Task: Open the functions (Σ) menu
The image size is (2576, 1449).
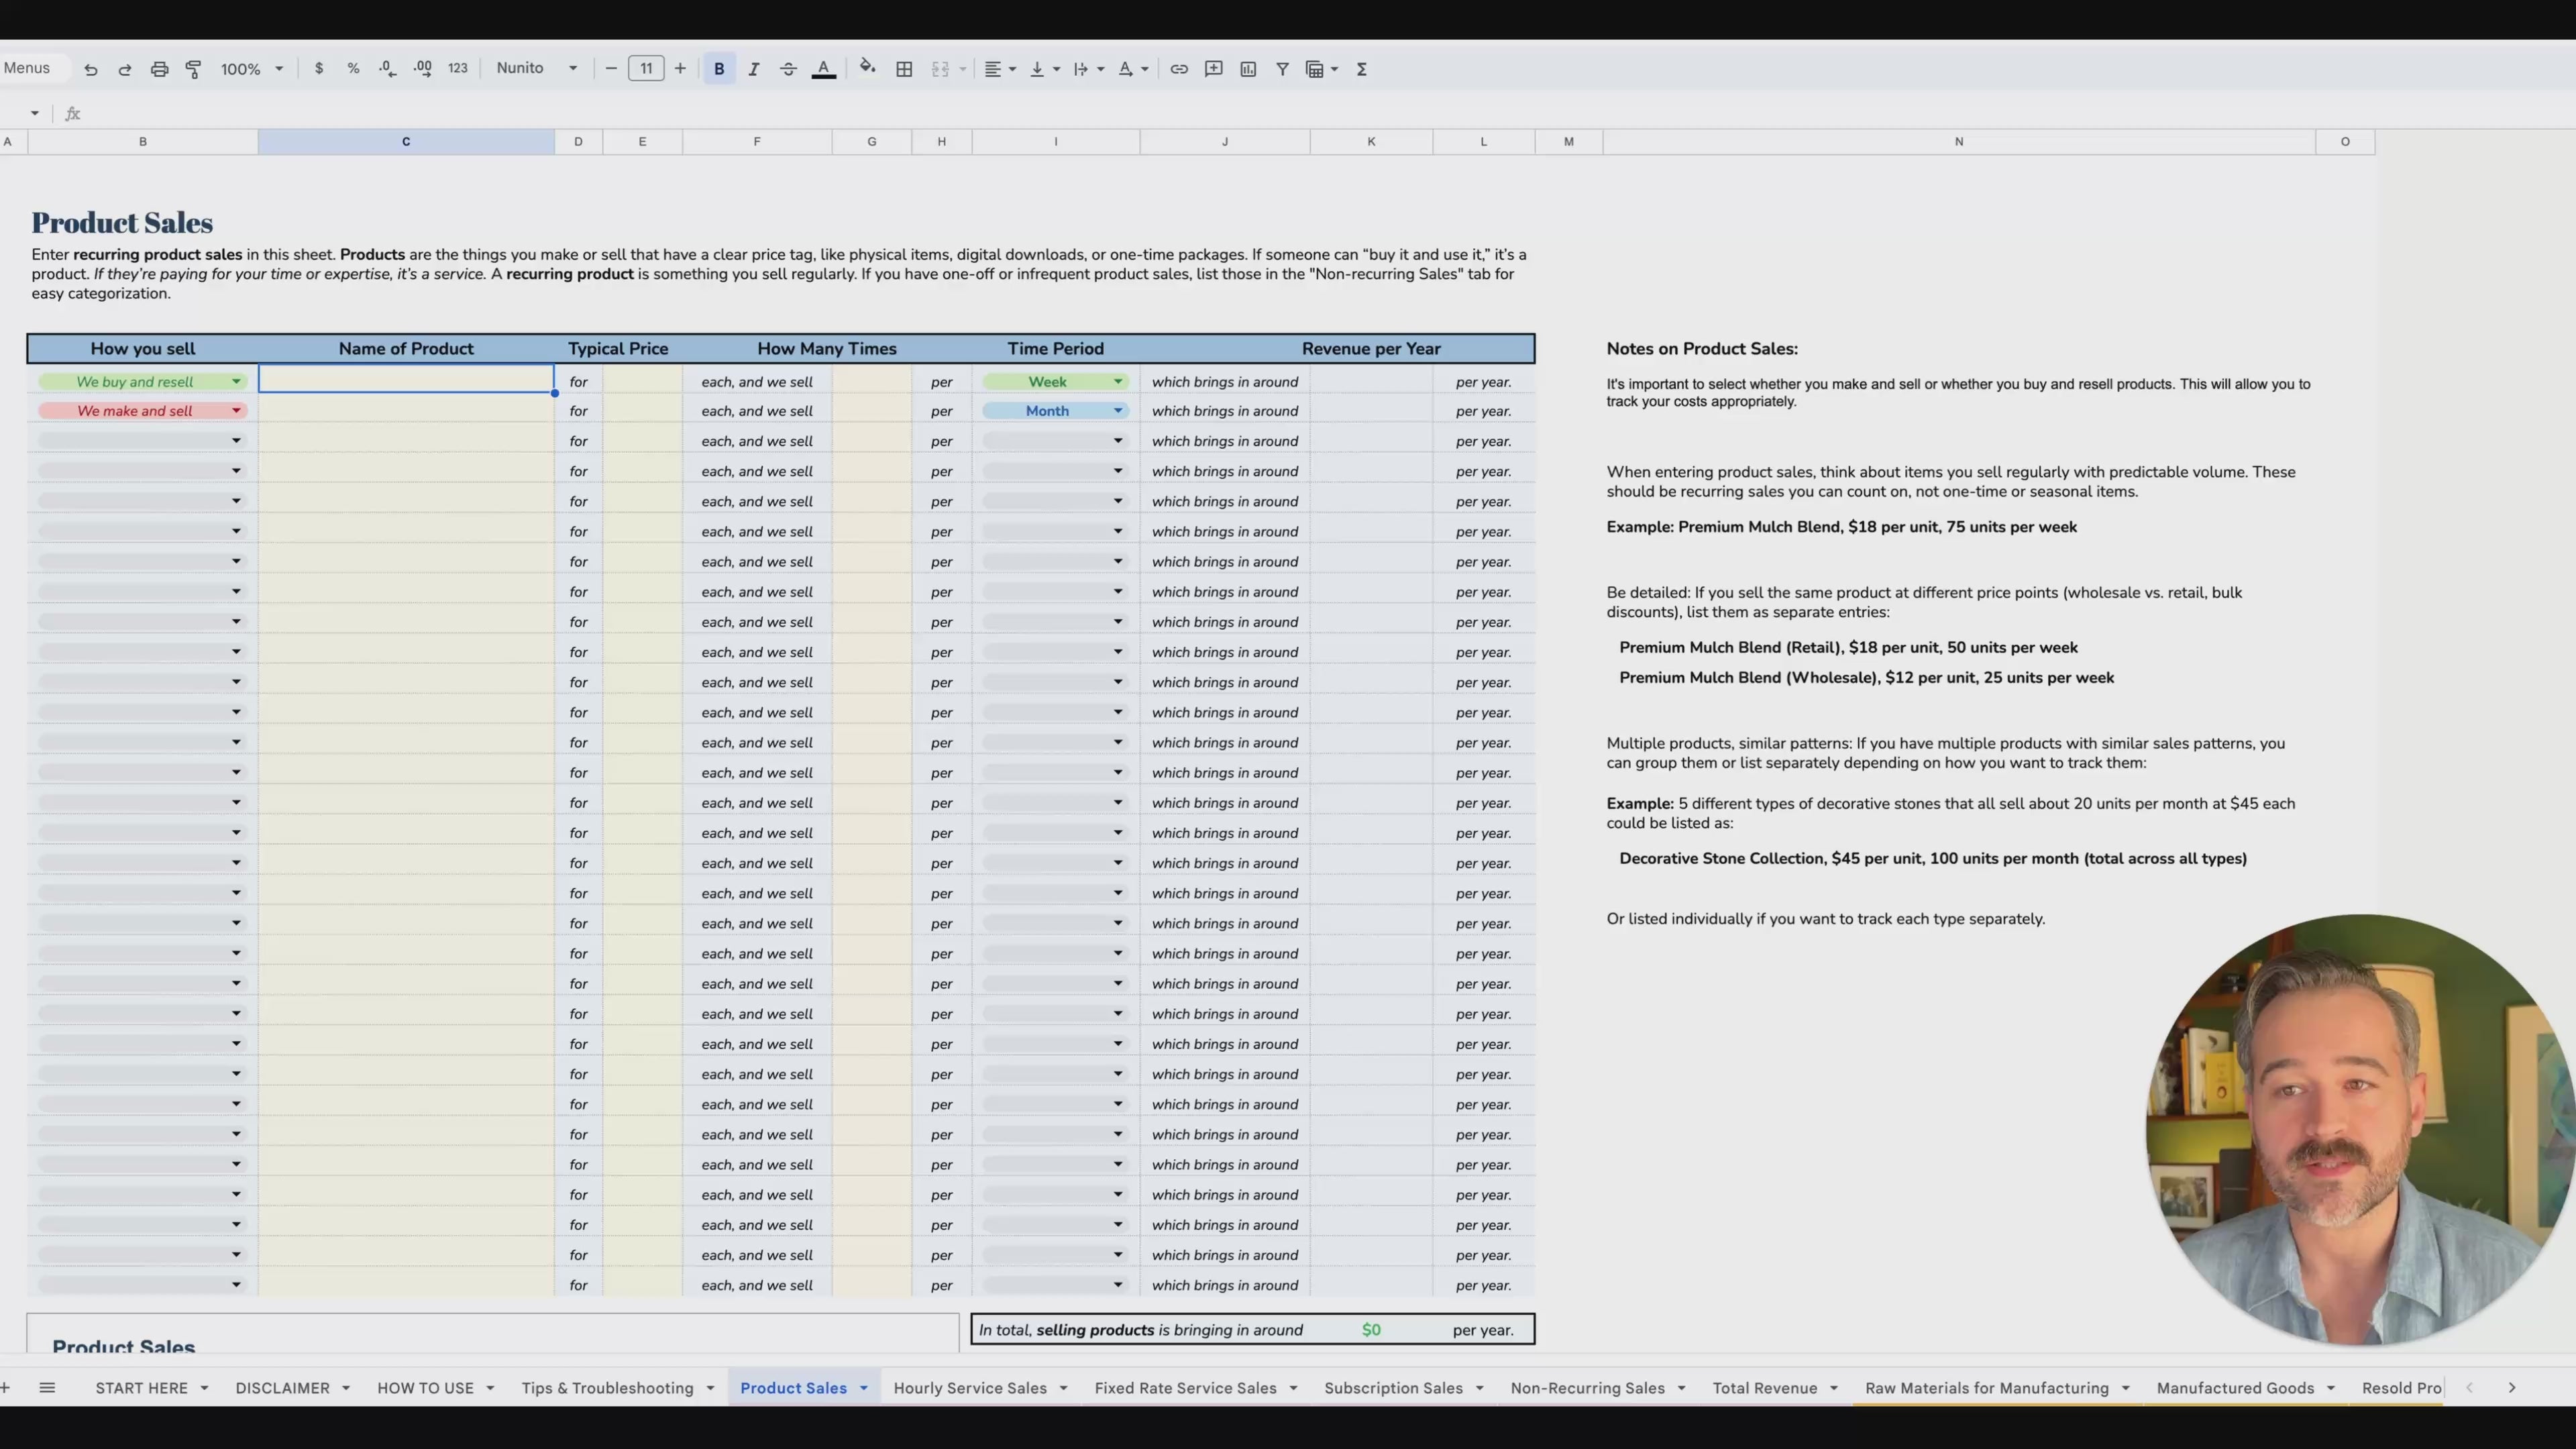Action: pyautogui.click(x=1362, y=69)
